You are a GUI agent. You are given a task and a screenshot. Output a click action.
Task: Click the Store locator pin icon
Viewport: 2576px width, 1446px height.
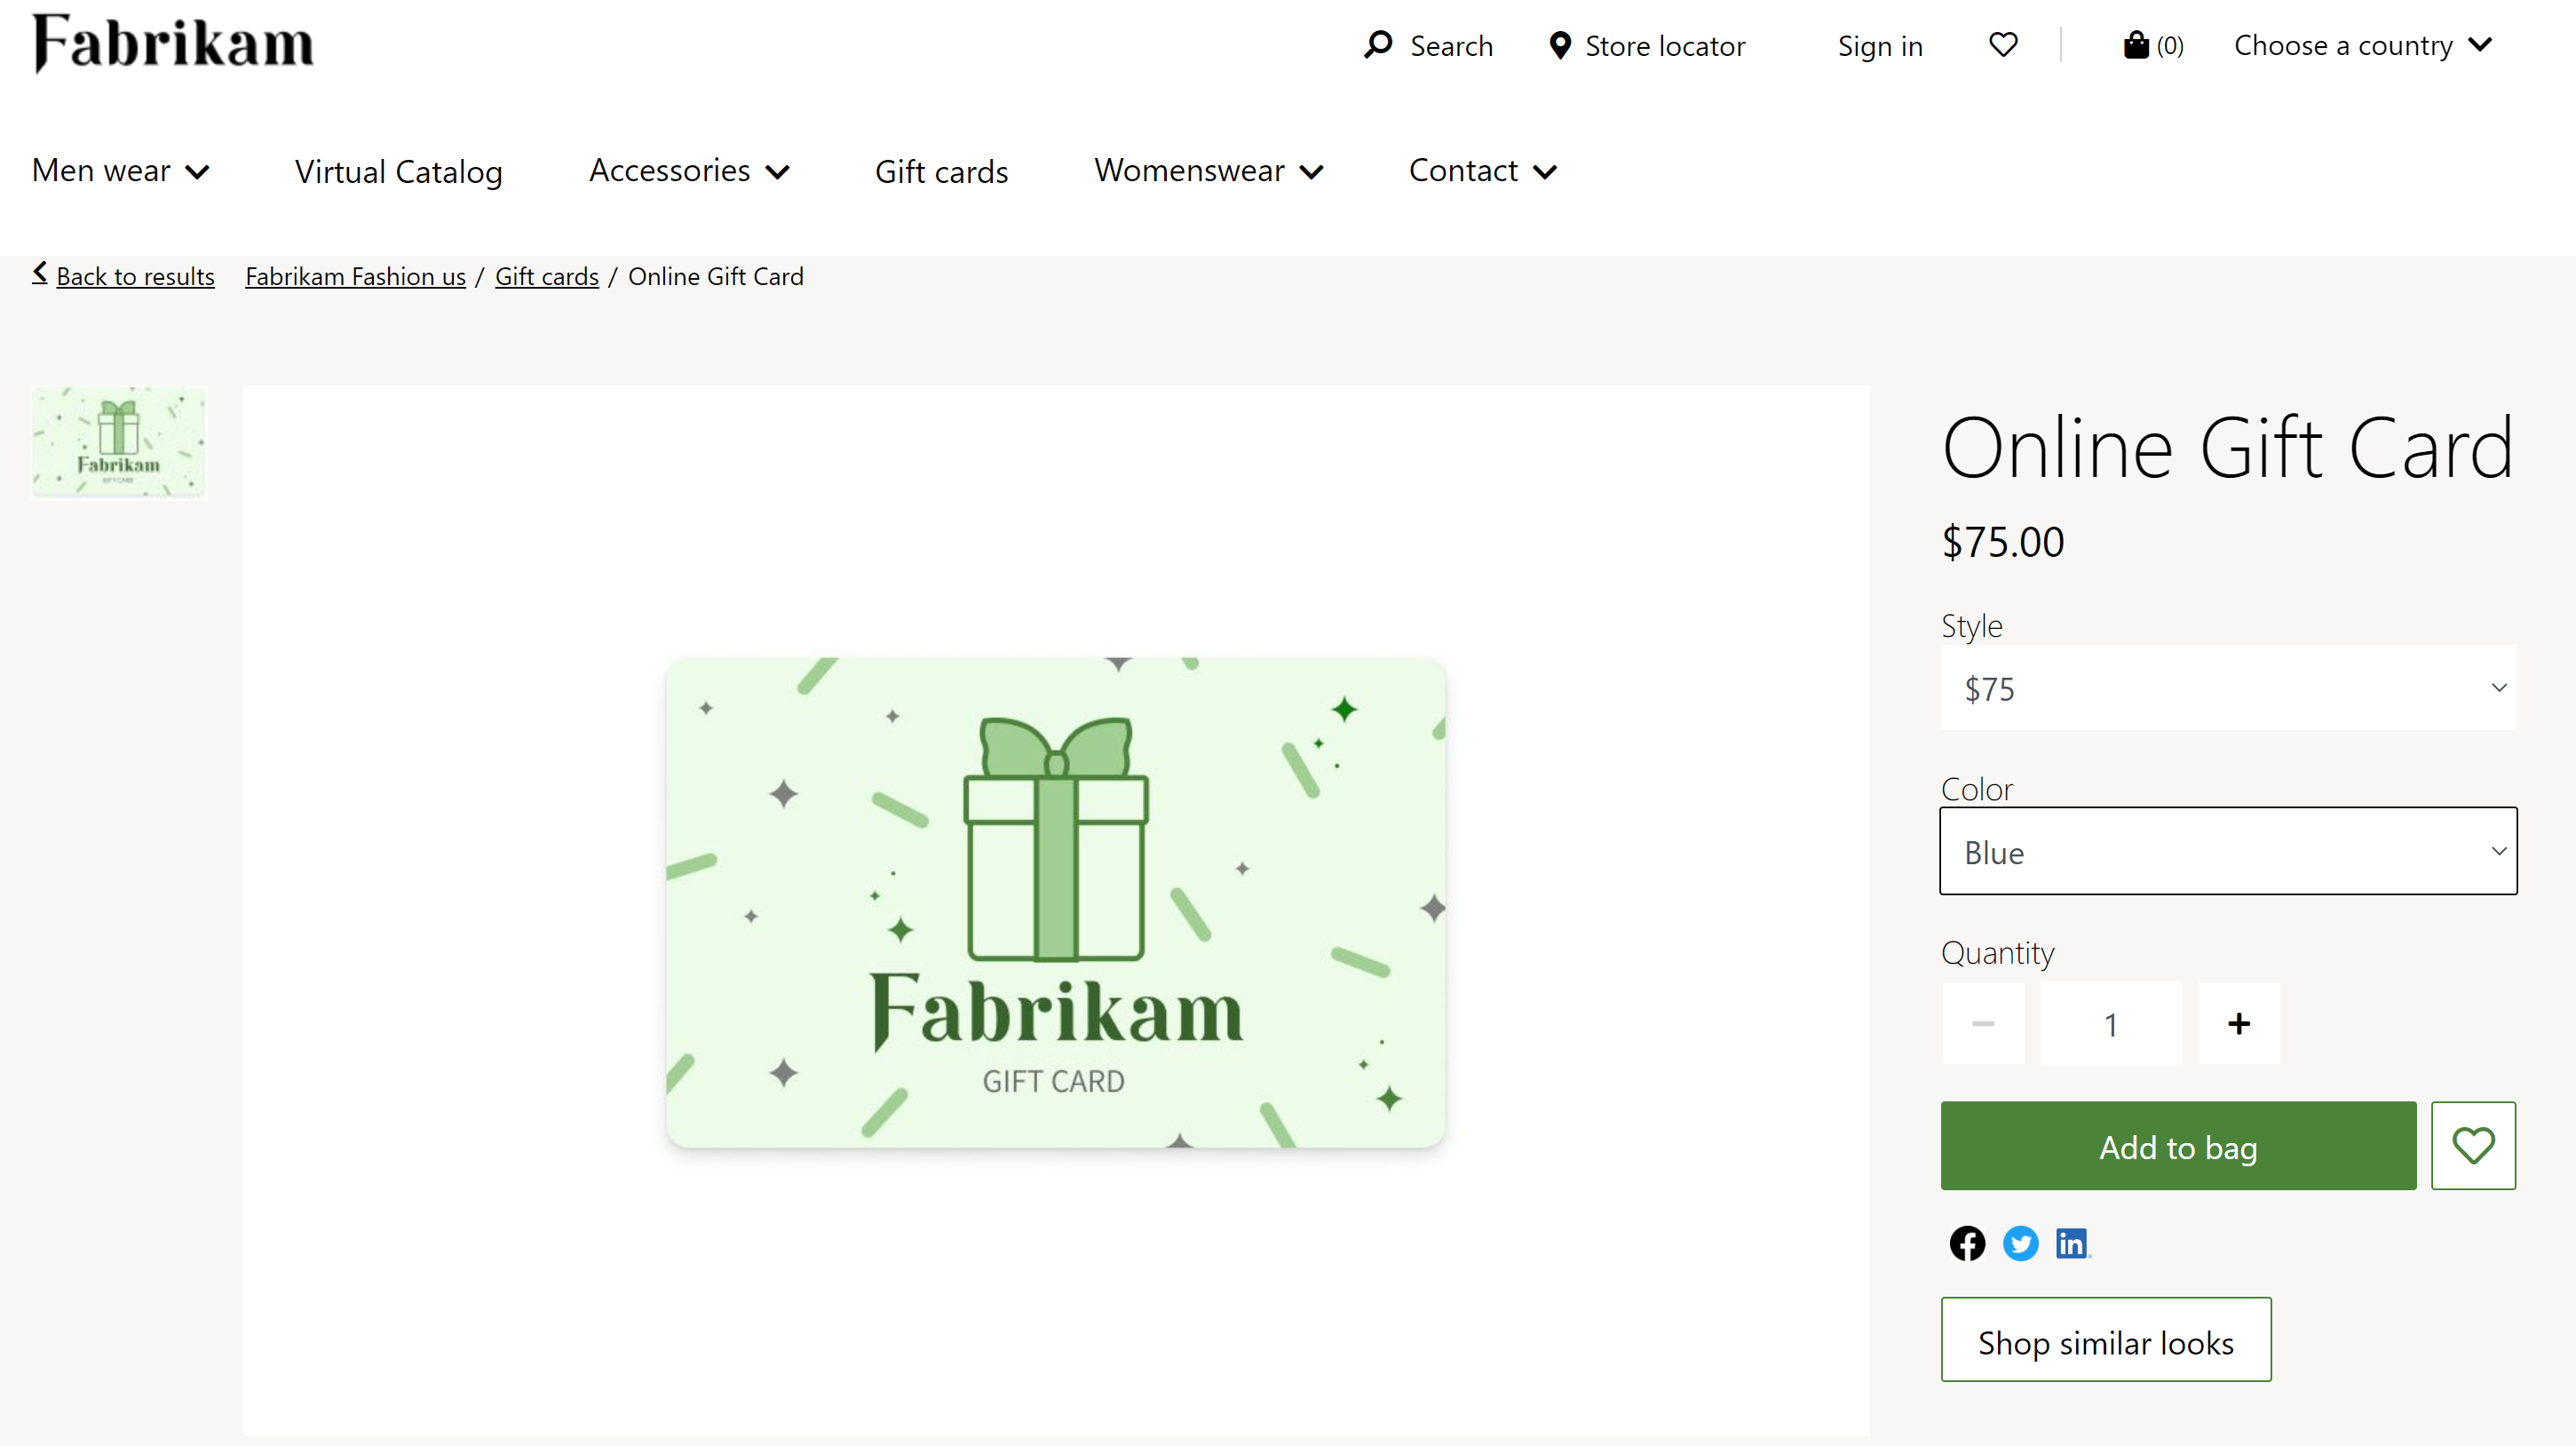click(1557, 44)
